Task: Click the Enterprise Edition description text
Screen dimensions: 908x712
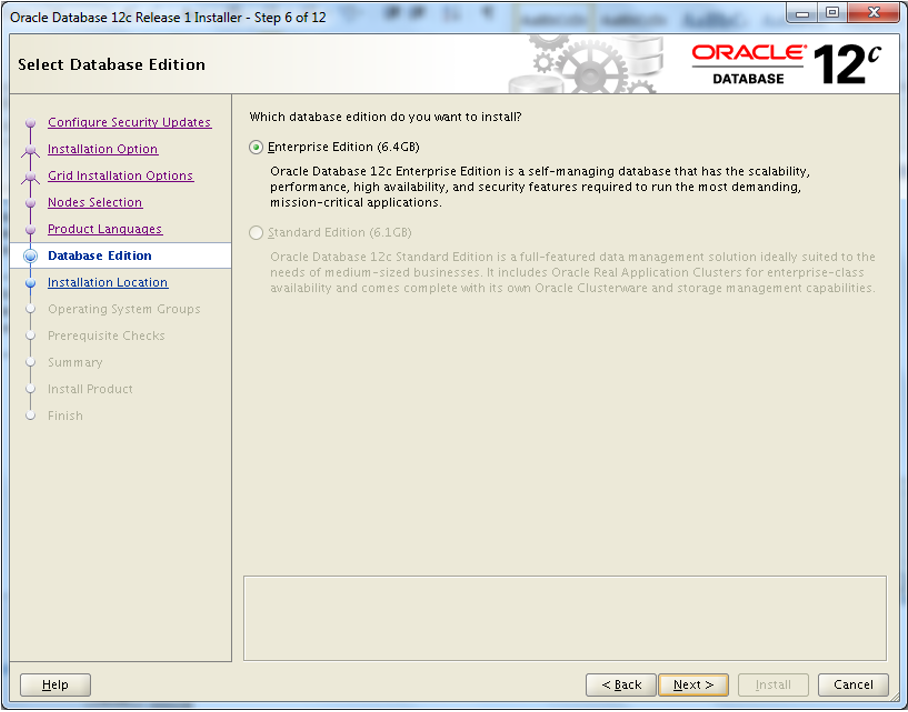Action: point(540,187)
